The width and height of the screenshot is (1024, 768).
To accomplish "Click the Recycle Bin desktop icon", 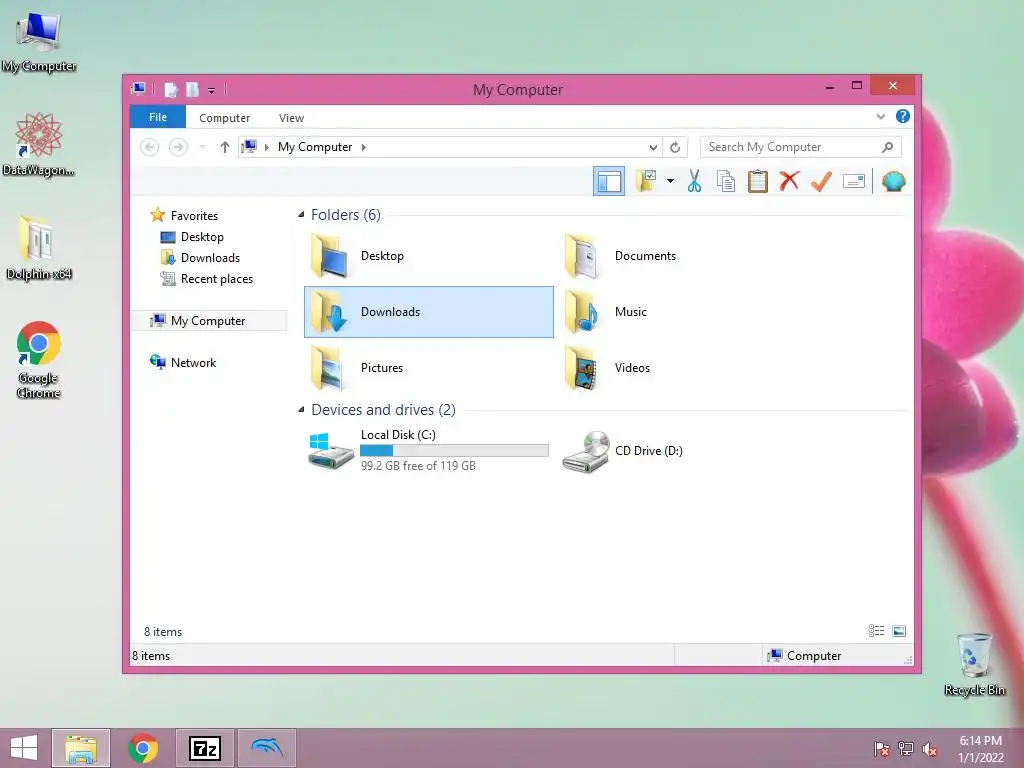I will pos(974,664).
